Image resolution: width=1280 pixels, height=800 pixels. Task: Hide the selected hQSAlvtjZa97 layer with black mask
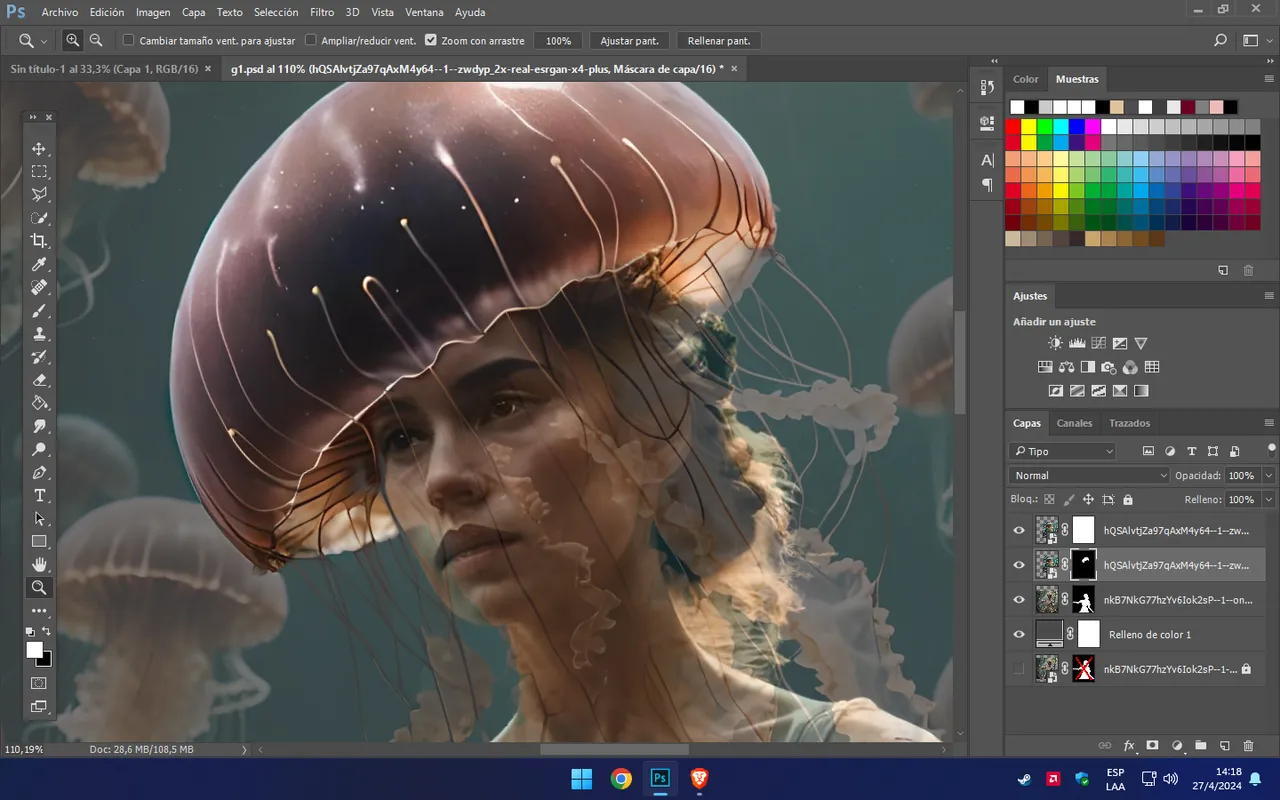[1019, 565]
